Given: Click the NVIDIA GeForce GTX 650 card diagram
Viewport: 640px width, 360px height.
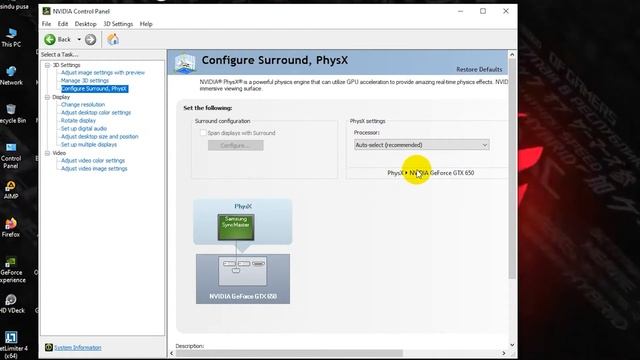Looking at the screenshot, I should pyautogui.click(x=243, y=279).
